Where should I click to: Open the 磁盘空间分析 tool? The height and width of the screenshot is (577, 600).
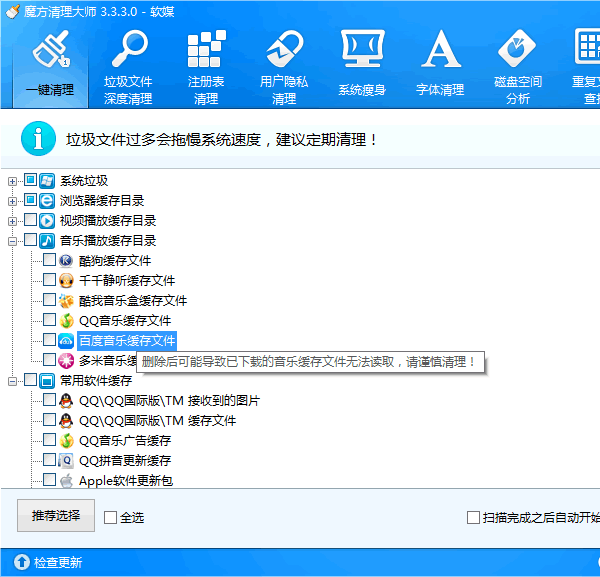pos(518,65)
